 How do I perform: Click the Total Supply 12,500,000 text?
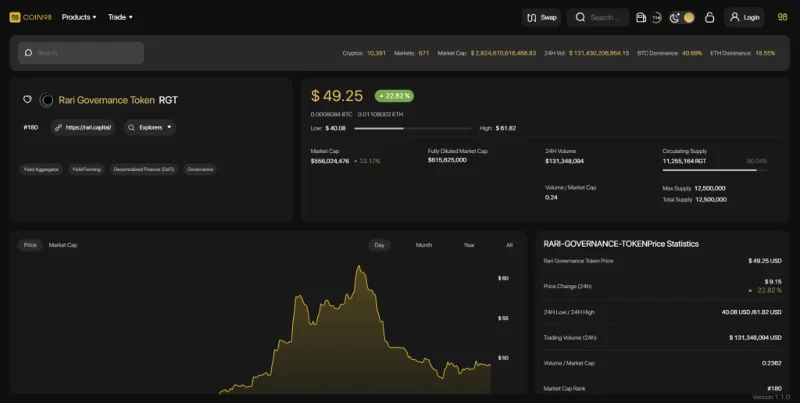(x=694, y=199)
